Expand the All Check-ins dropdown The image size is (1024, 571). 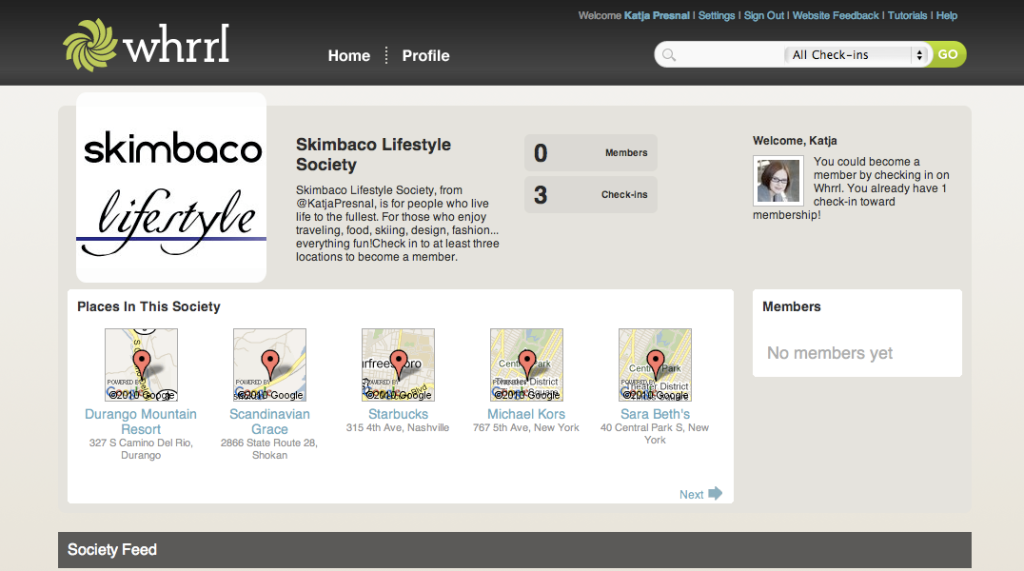coord(856,55)
